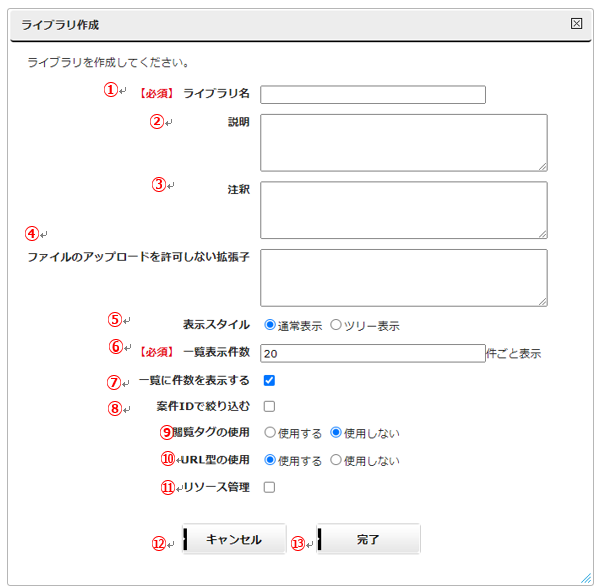Click resize grip of 説明 text area
This screenshot has width=594, height=588.
tap(543, 167)
